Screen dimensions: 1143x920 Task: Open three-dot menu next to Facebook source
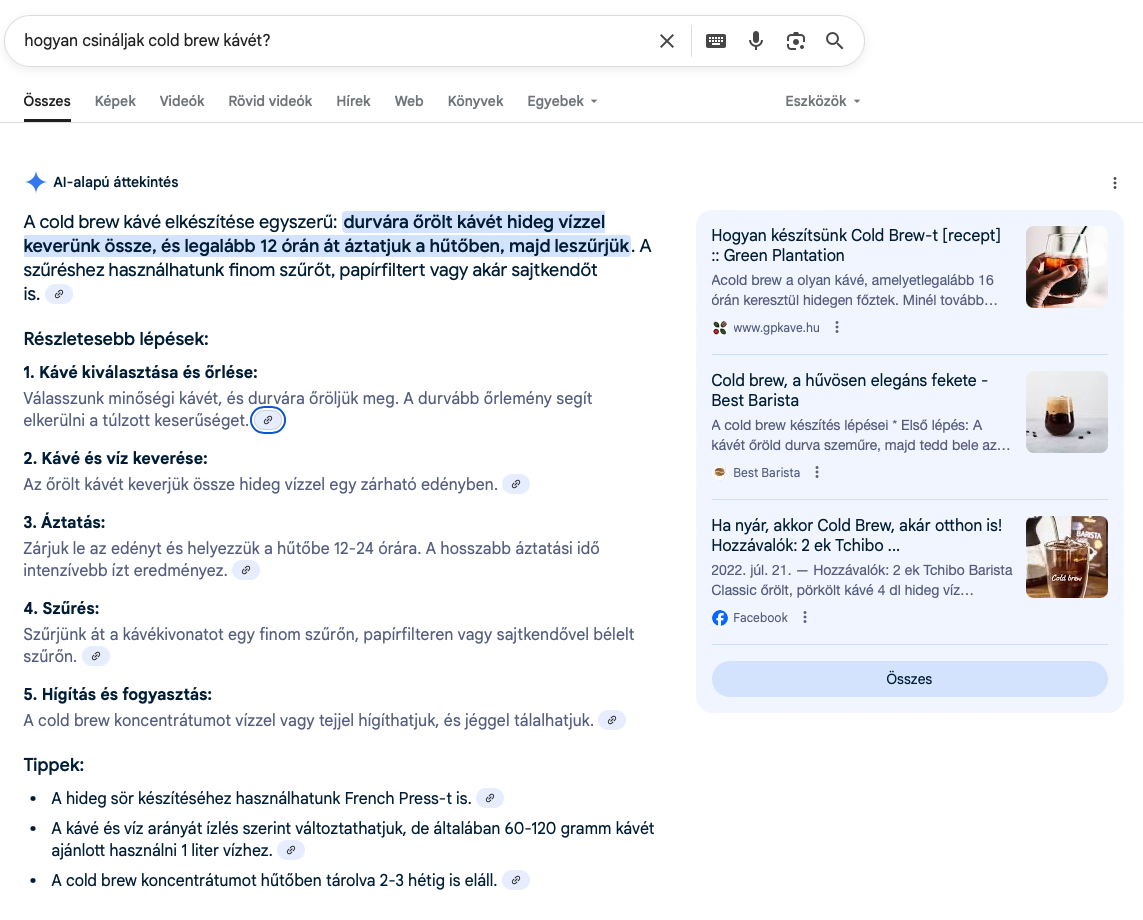[805, 618]
